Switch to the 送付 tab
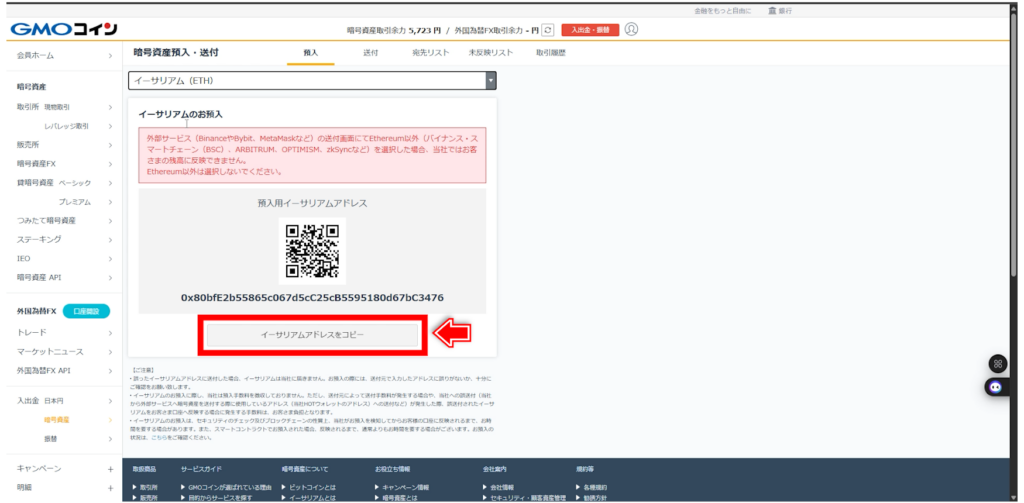 [371, 52]
